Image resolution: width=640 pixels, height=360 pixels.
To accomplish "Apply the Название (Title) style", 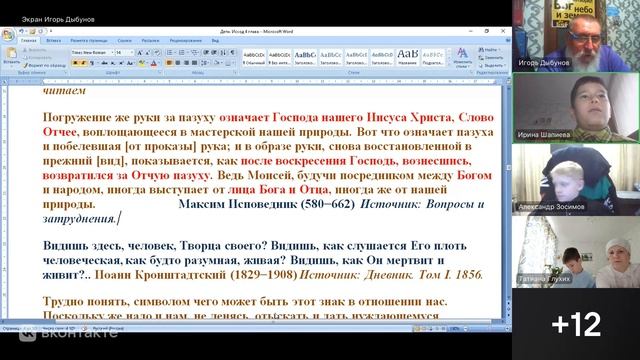I will tap(407, 57).
